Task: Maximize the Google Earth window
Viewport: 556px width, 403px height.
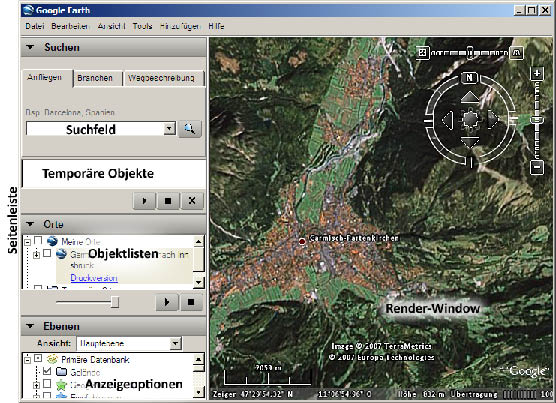Action: 532,10
